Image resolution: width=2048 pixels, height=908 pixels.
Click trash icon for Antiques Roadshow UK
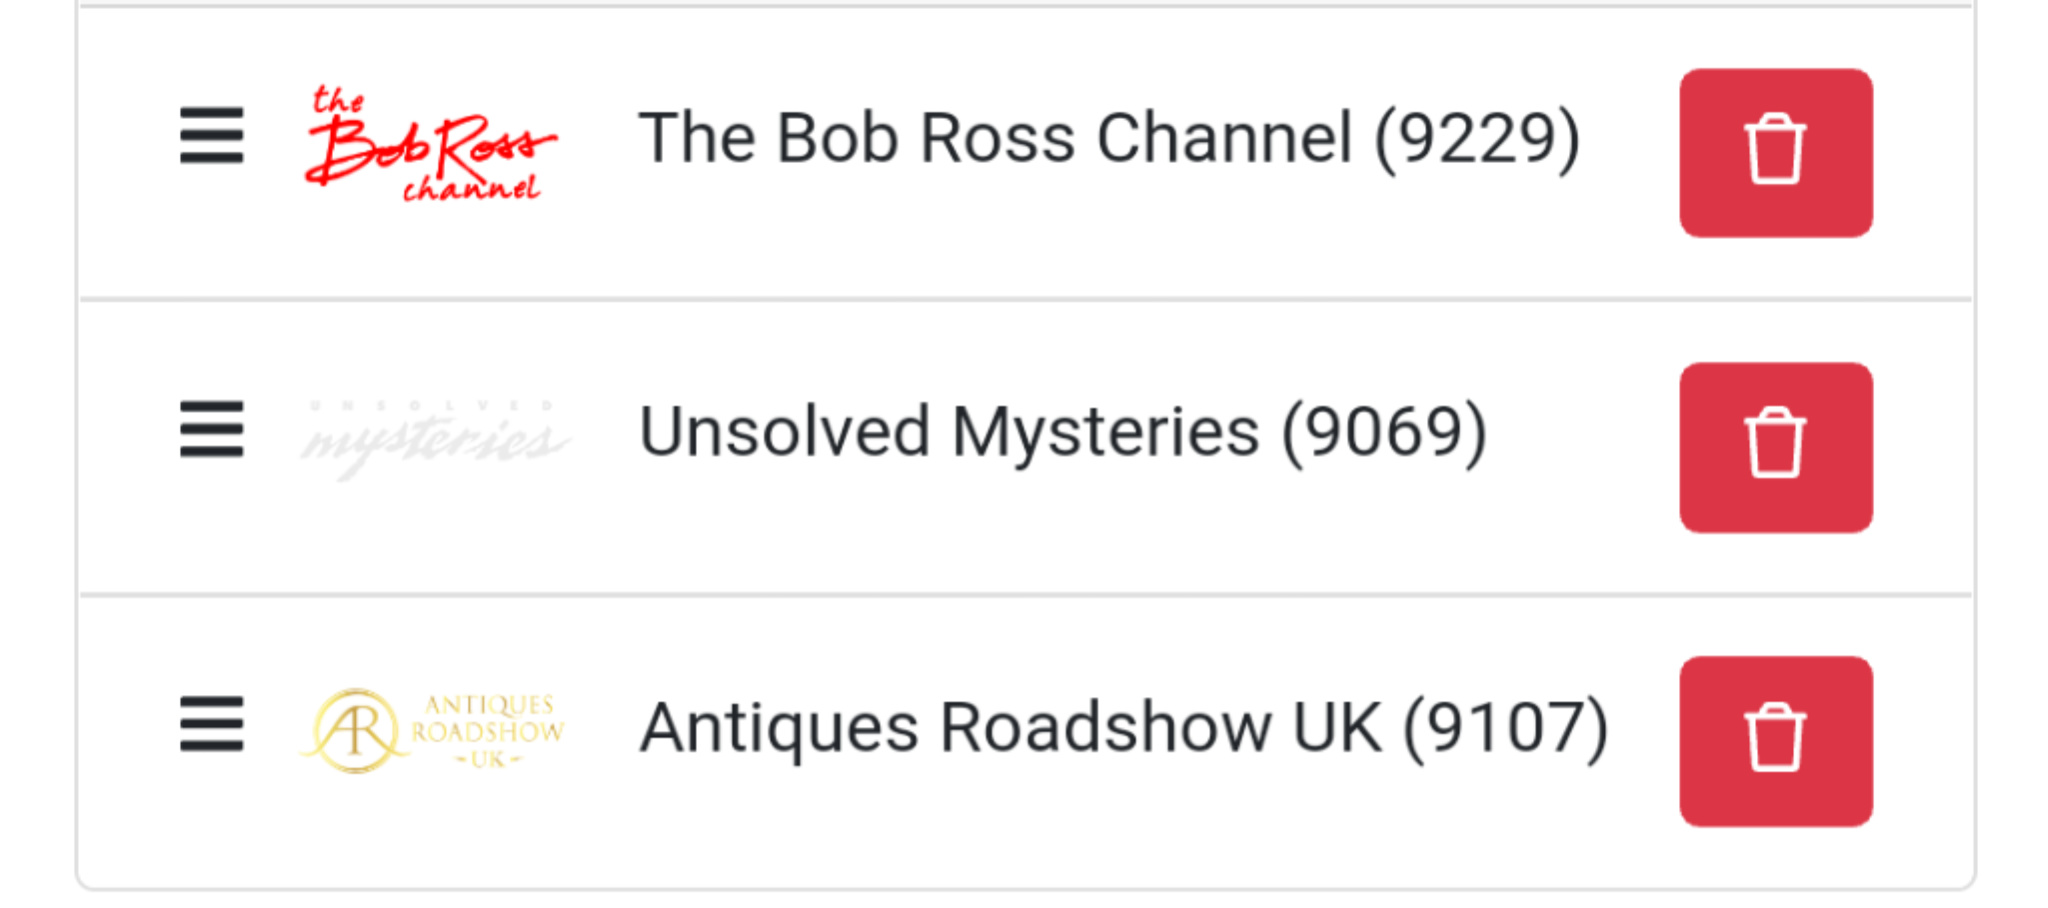tap(1775, 741)
